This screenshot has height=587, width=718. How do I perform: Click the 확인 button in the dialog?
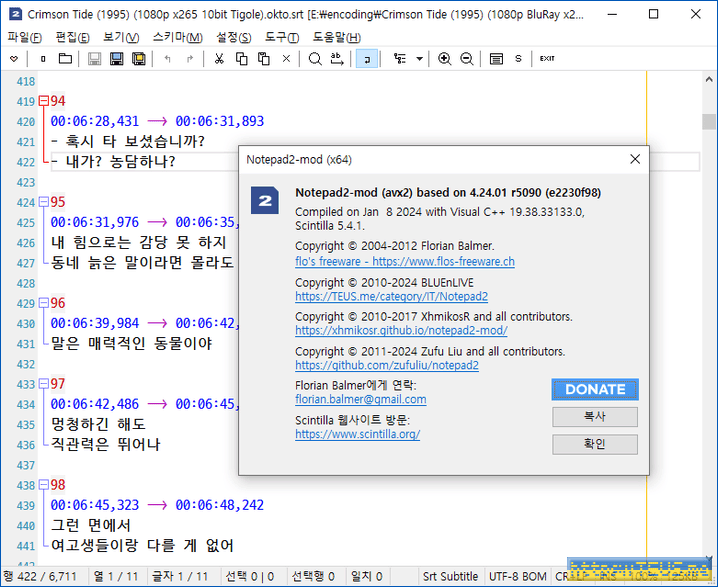(594, 444)
